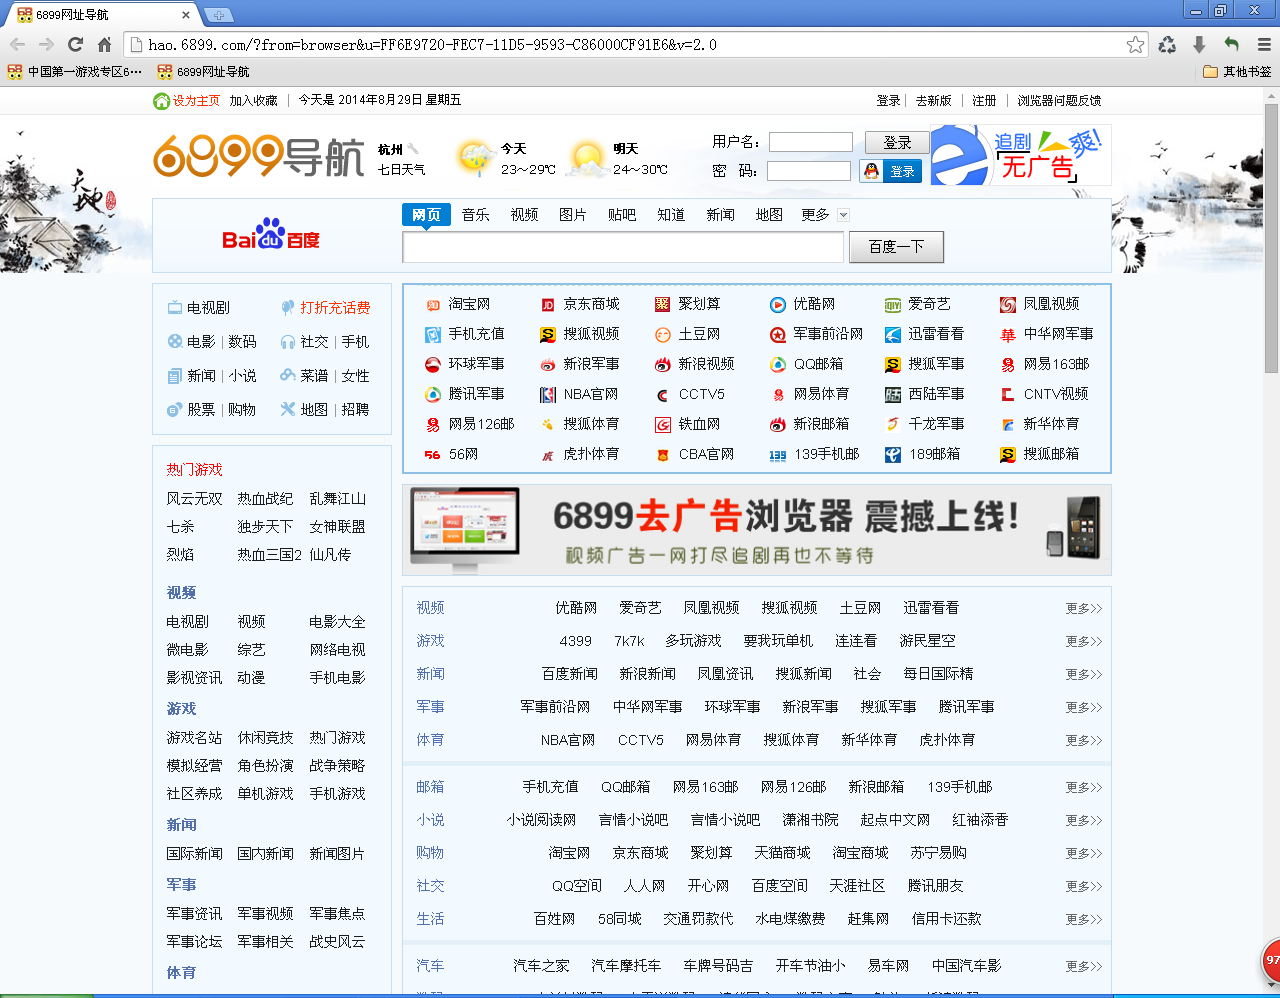Switch to the 图片 search tab

point(573,215)
